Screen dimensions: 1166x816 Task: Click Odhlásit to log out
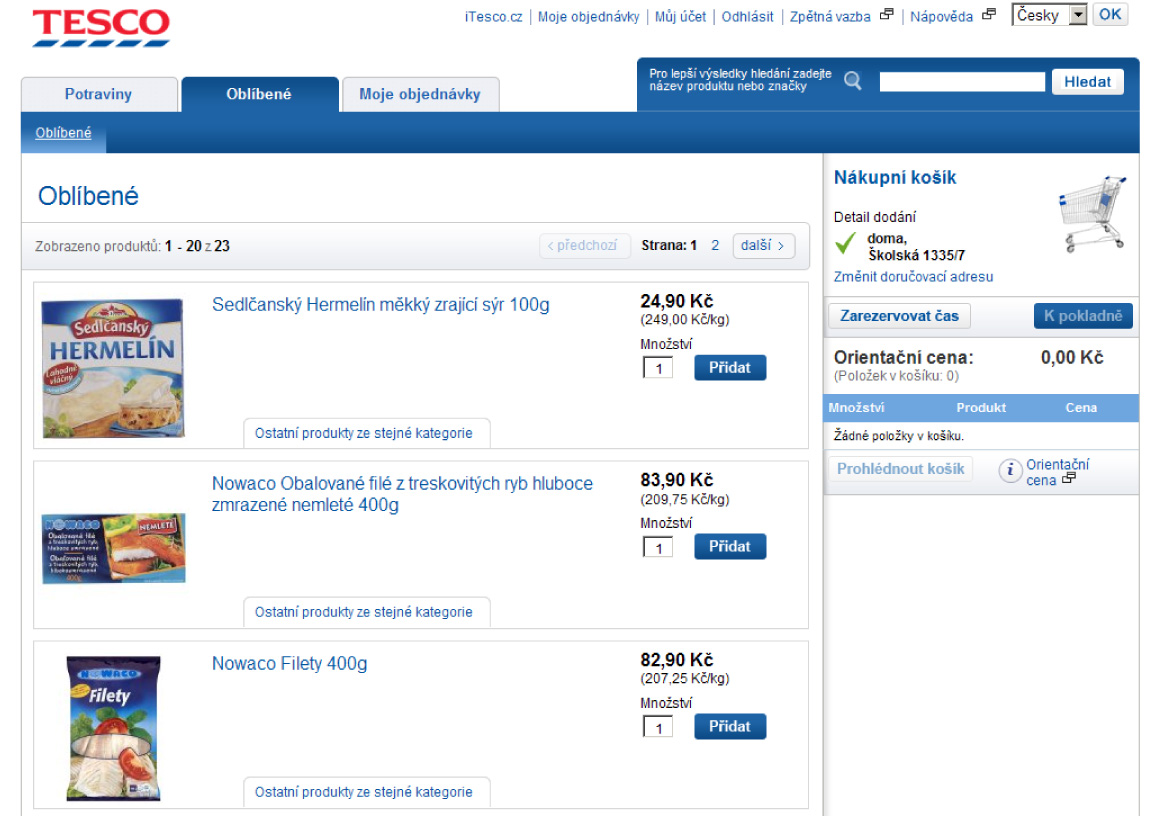[x=747, y=17]
